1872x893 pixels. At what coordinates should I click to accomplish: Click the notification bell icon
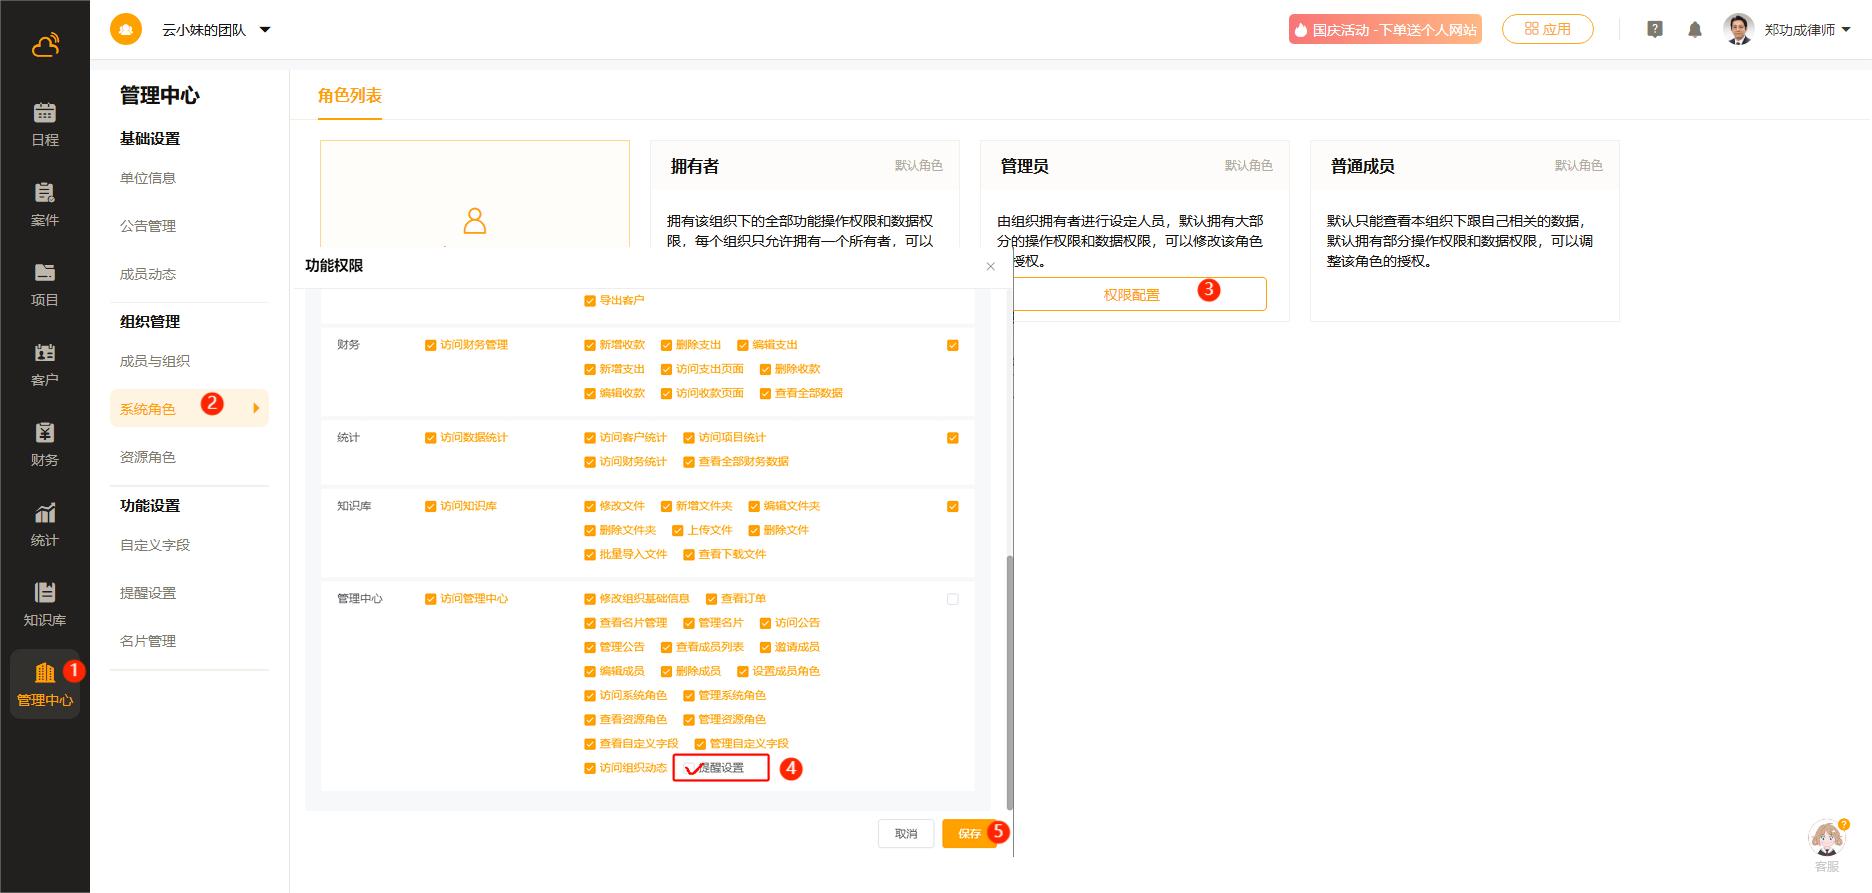[1694, 30]
